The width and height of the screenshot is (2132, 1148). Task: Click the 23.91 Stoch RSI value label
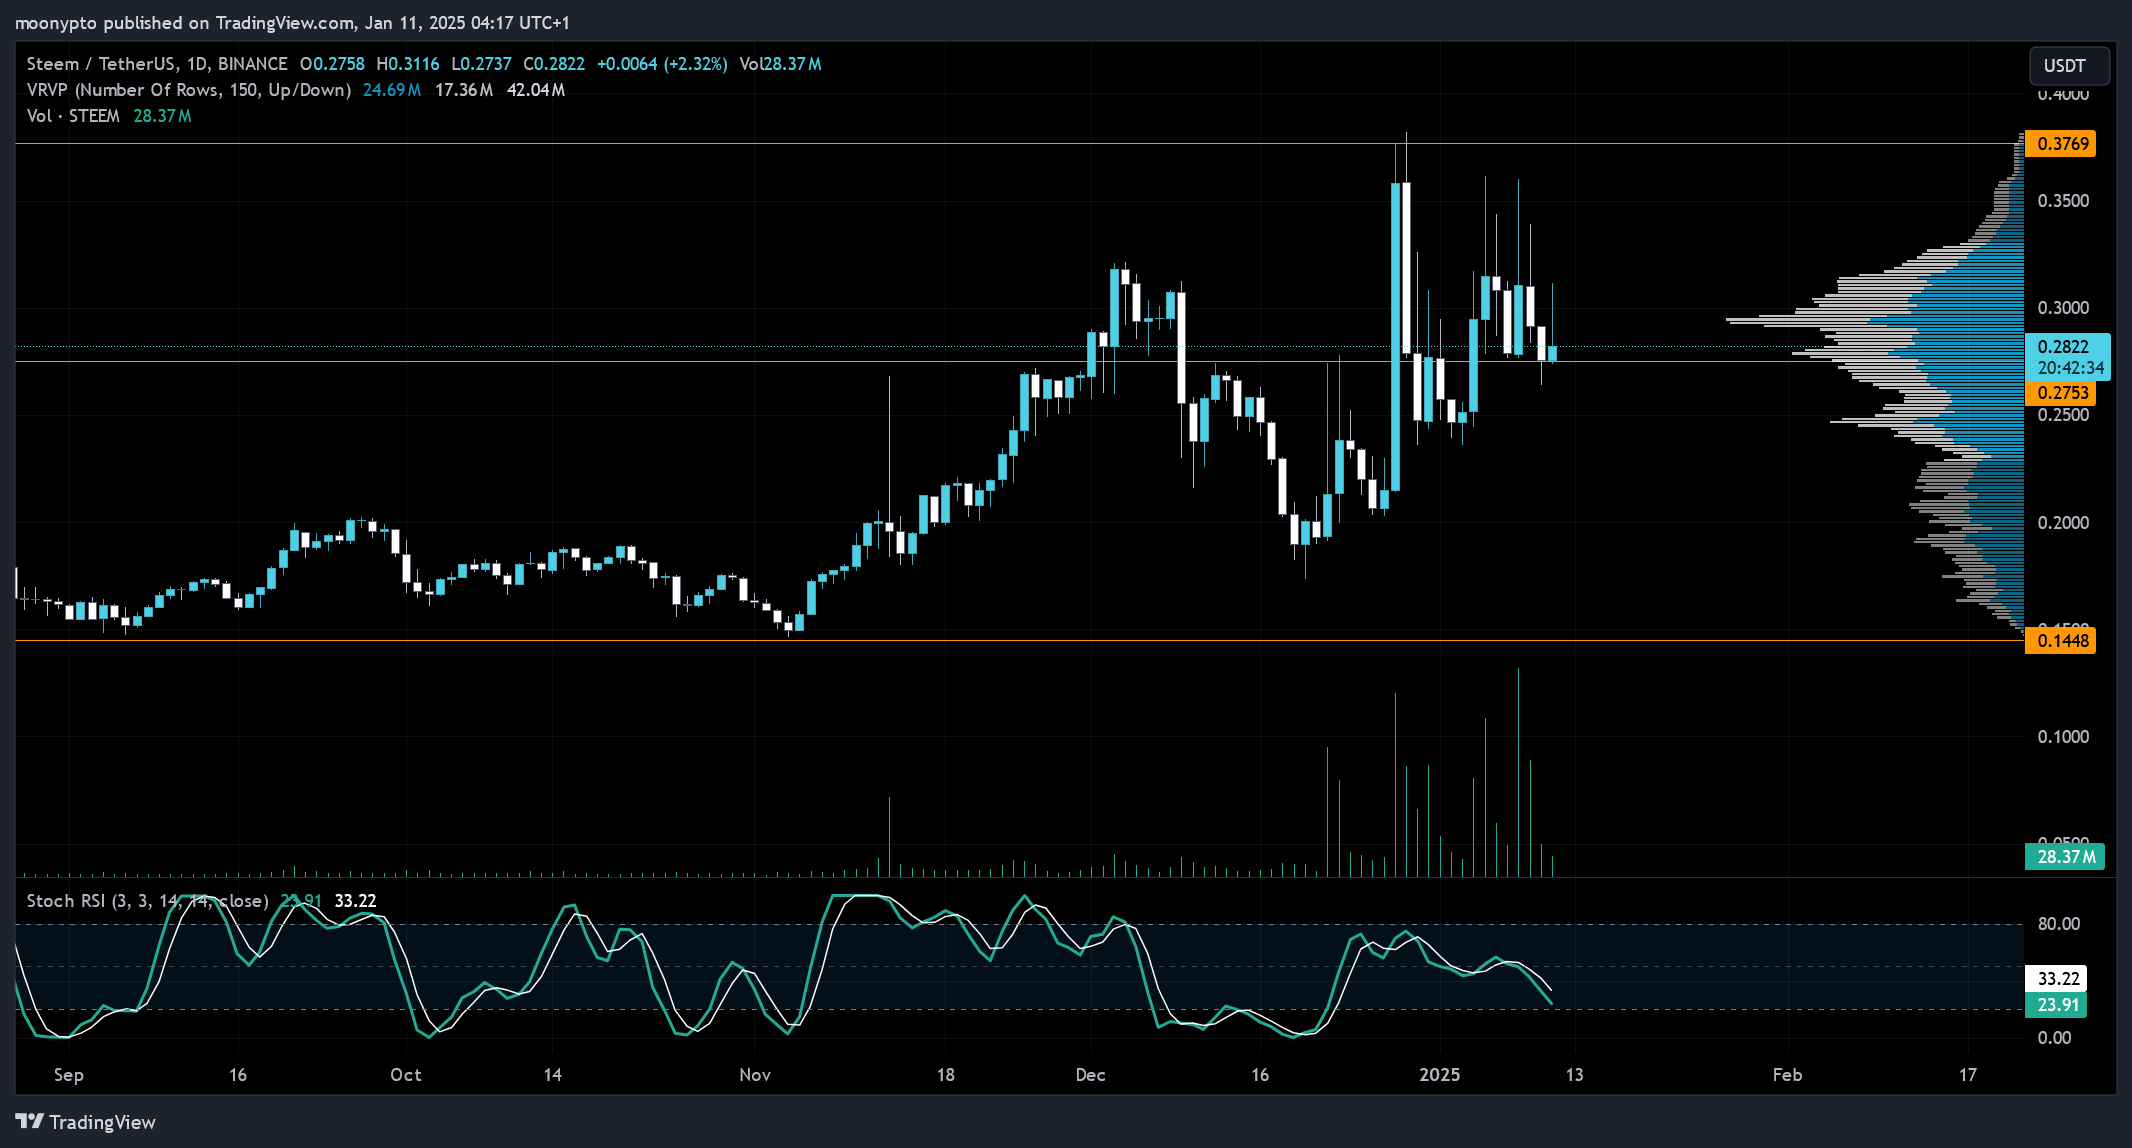coord(2057,1005)
